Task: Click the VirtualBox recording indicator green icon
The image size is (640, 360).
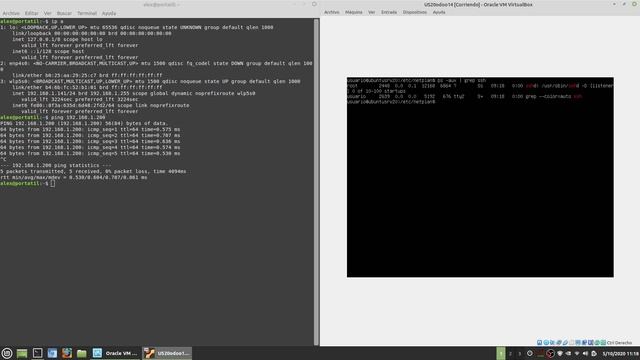Action: (x=597, y=343)
